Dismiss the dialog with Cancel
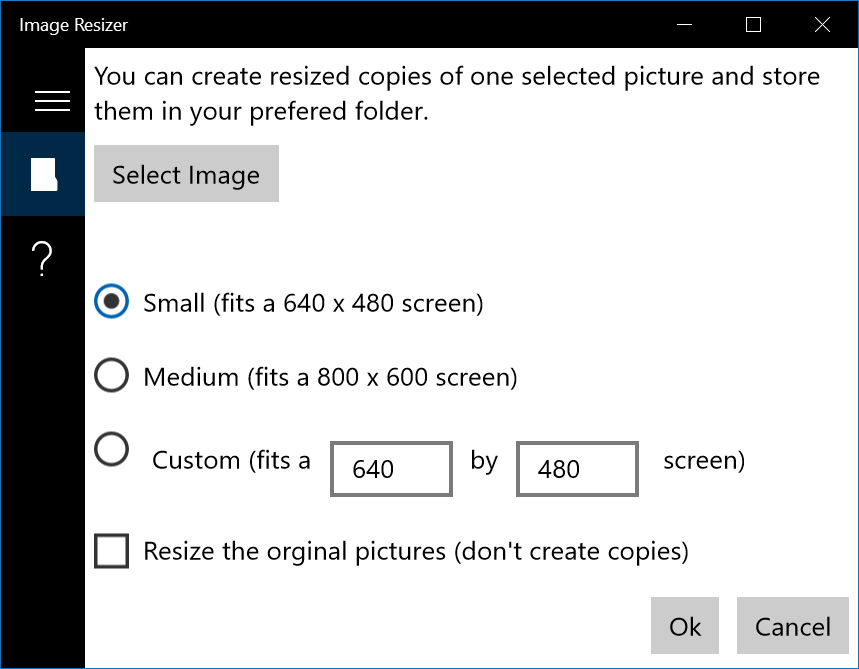 [x=792, y=625]
